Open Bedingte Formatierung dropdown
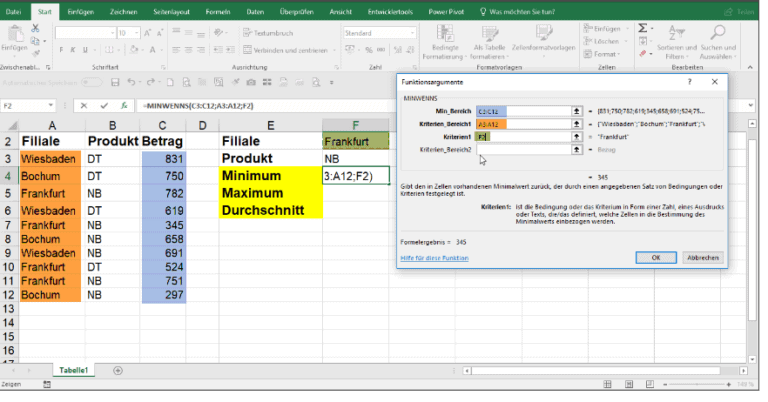Viewport: 768px width, 402px height. 445,42
